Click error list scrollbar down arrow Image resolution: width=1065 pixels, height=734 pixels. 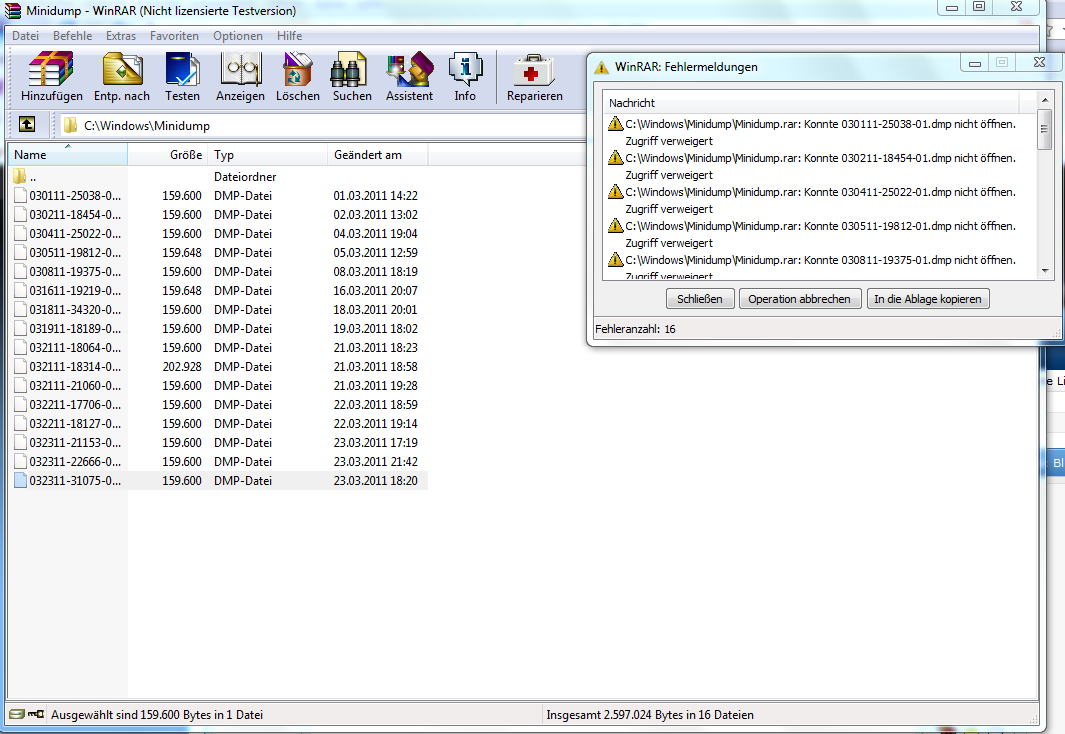1045,271
